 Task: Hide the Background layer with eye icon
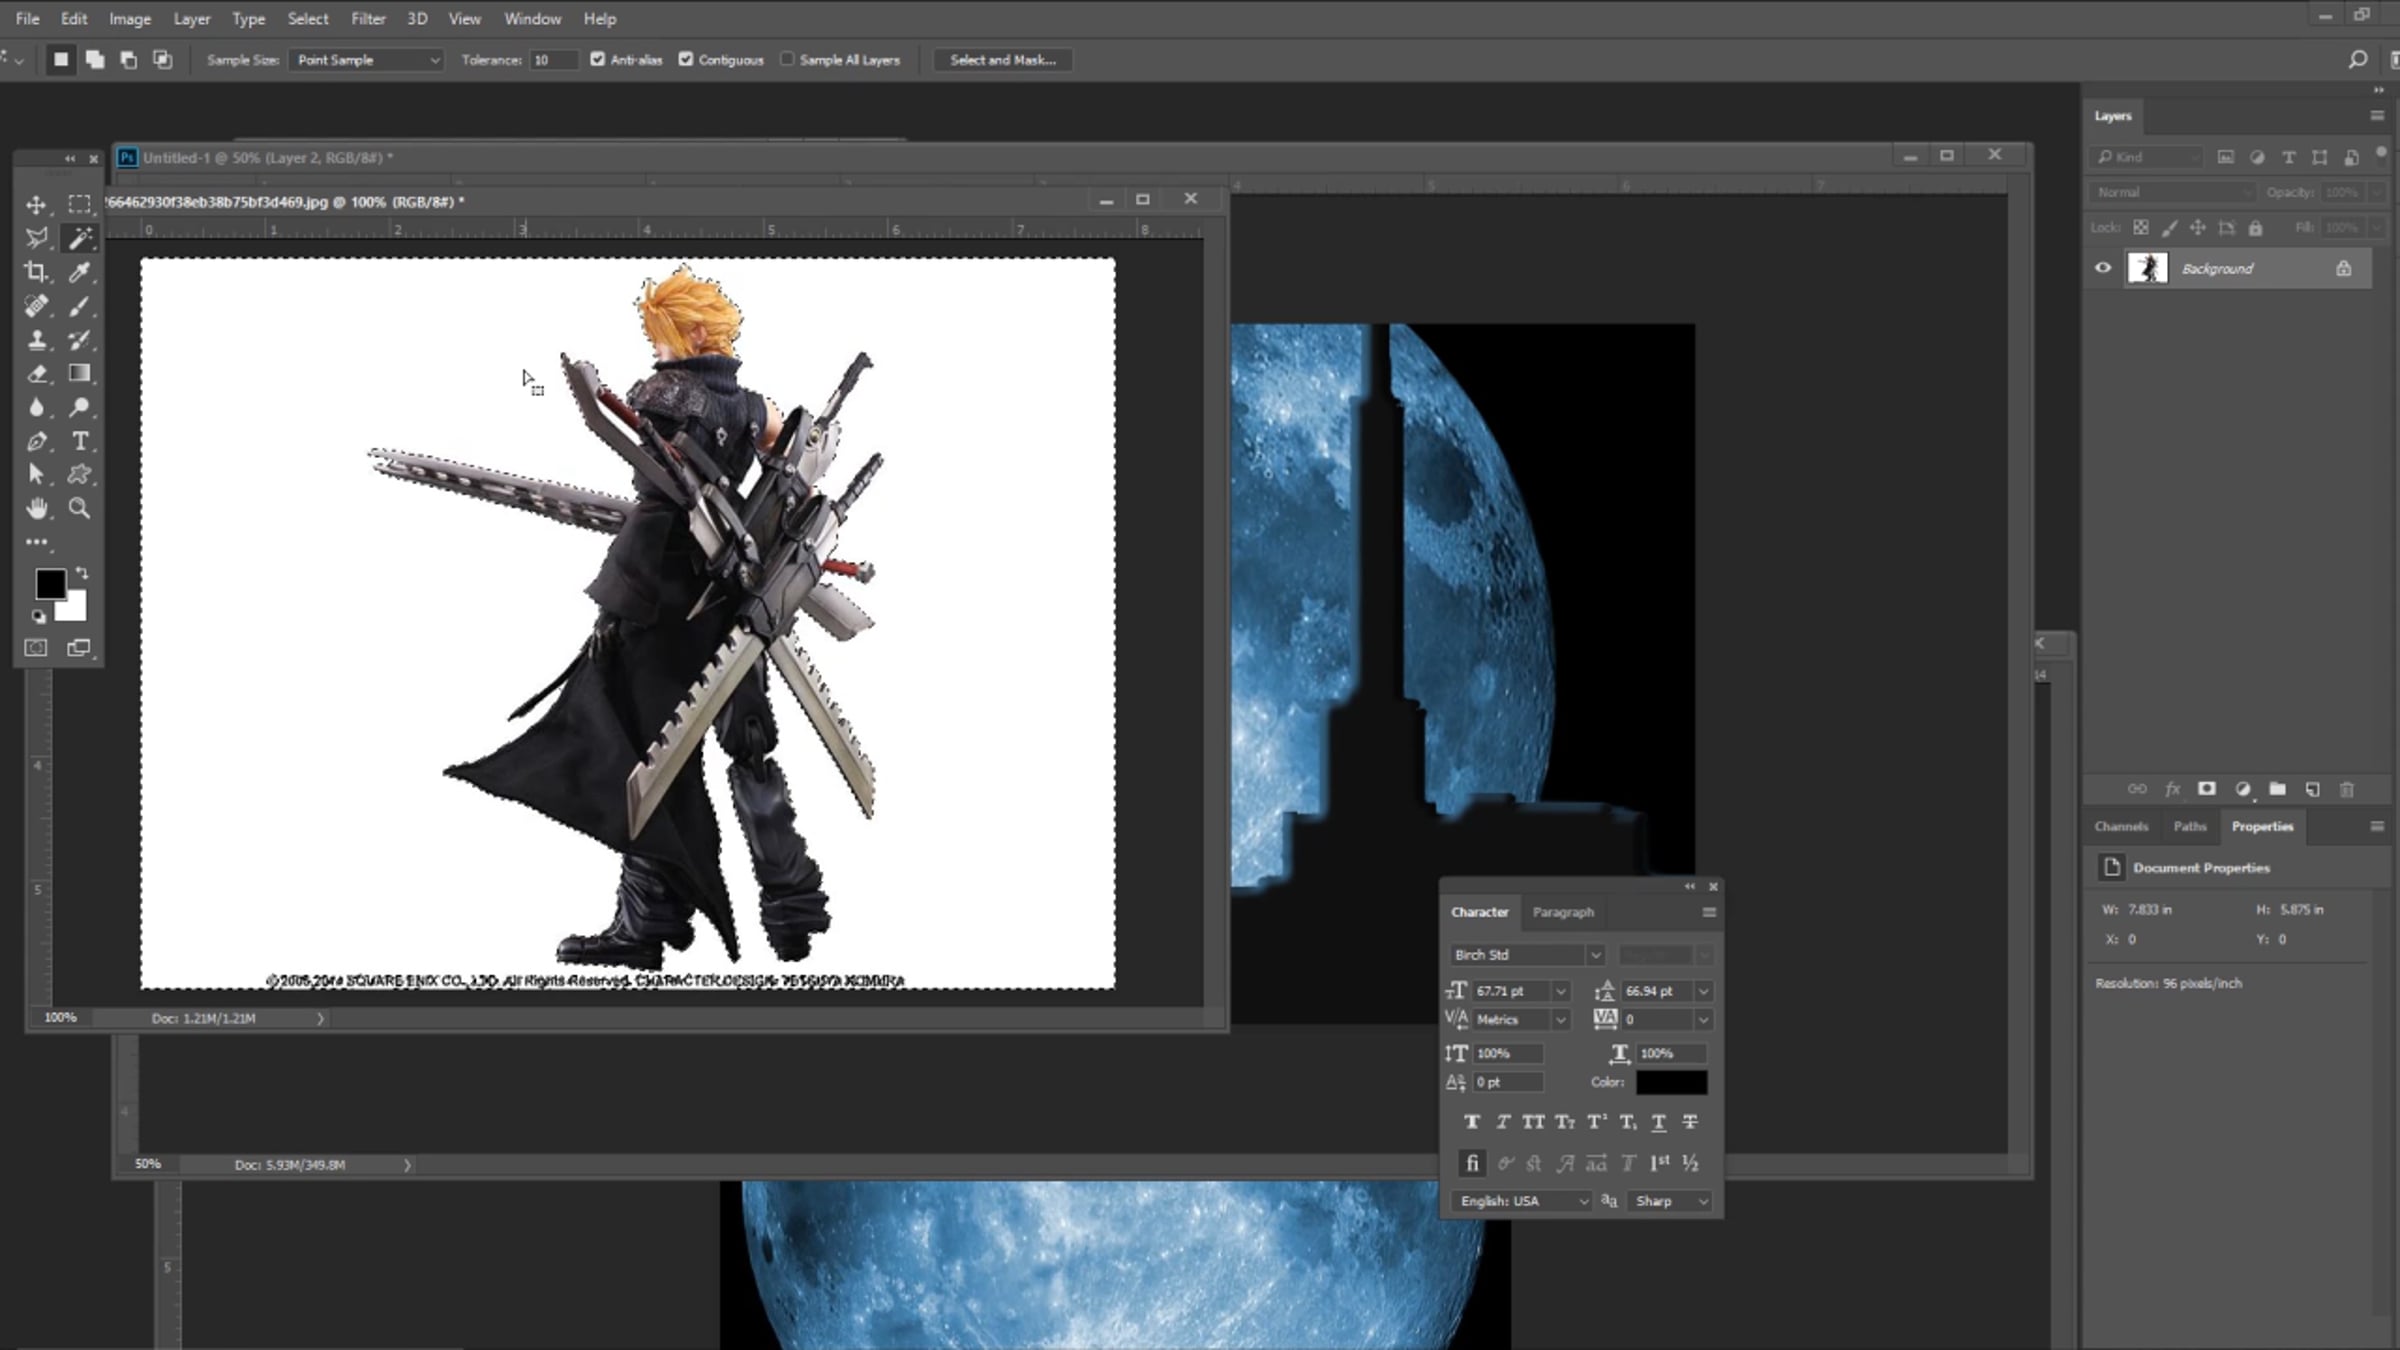pyautogui.click(x=2103, y=268)
